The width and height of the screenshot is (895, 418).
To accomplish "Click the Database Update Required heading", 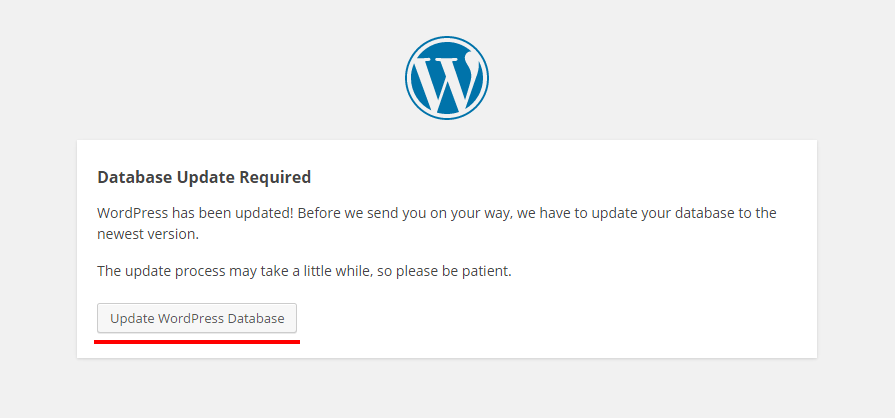I will coord(204,178).
